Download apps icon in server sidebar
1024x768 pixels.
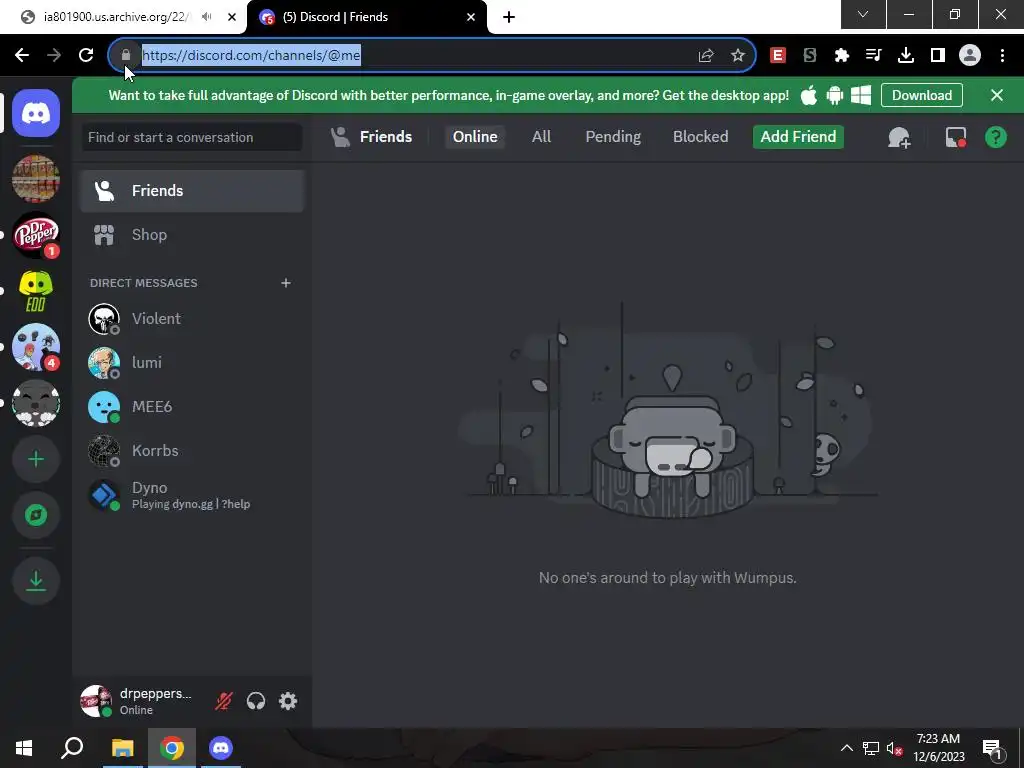(36, 581)
